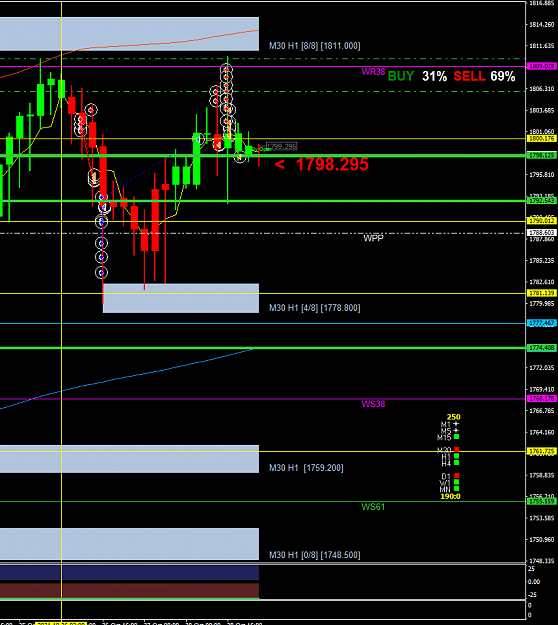Click the 1814.260 axis value

click(x=541, y=25)
